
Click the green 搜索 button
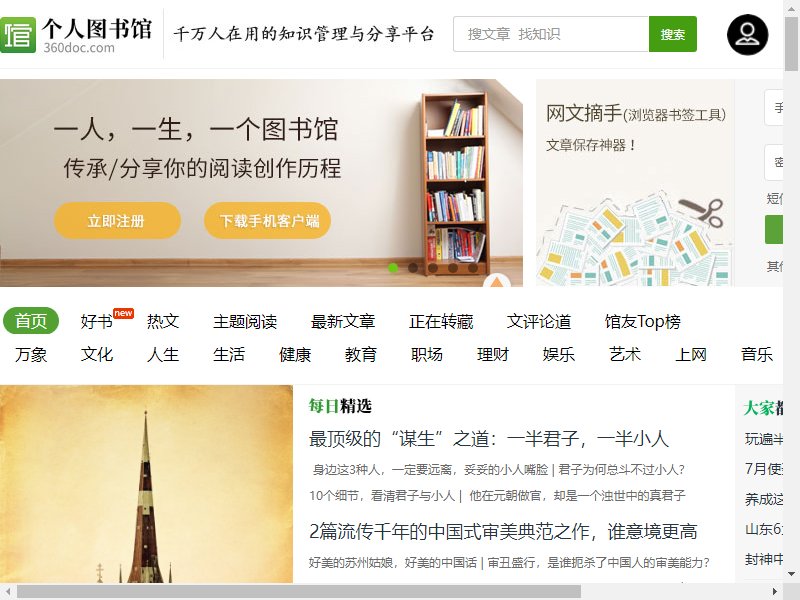pos(672,34)
